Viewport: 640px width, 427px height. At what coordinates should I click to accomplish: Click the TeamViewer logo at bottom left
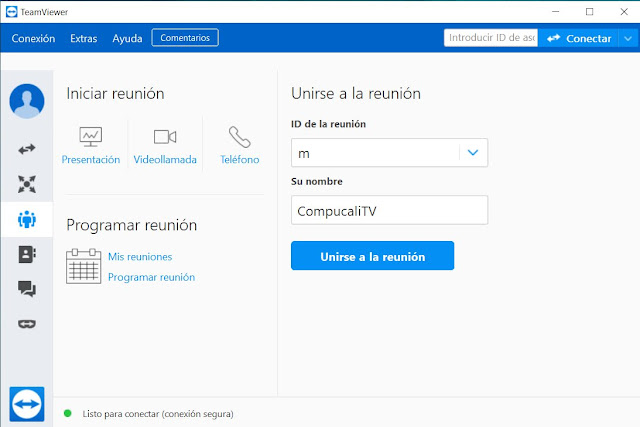point(27,404)
